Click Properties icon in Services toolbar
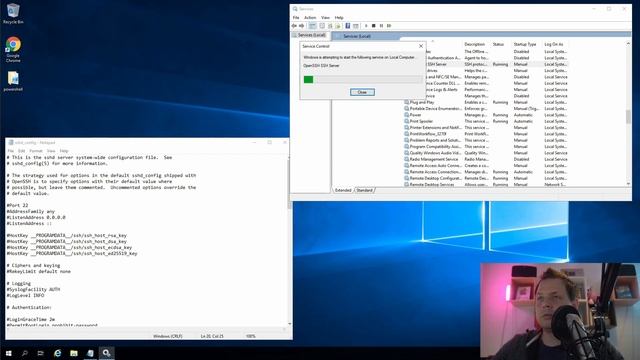 (322, 26)
